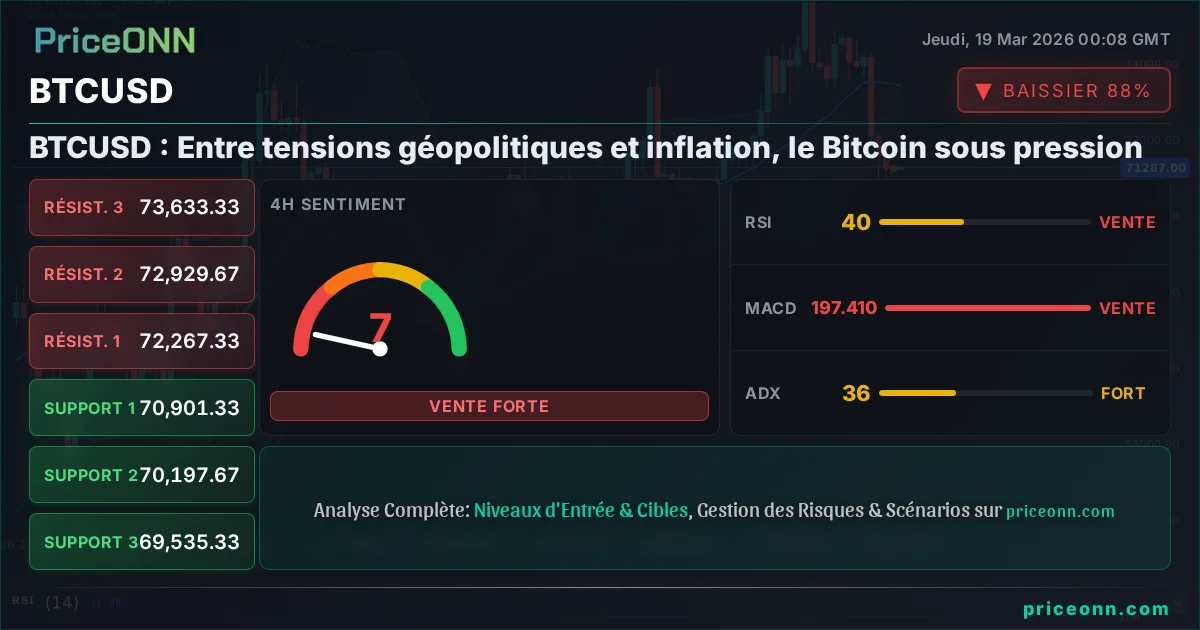The width and height of the screenshot is (1200, 630).
Task: Choose the RÉSIST. 1 level 72,267.33
Action: (142, 341)
